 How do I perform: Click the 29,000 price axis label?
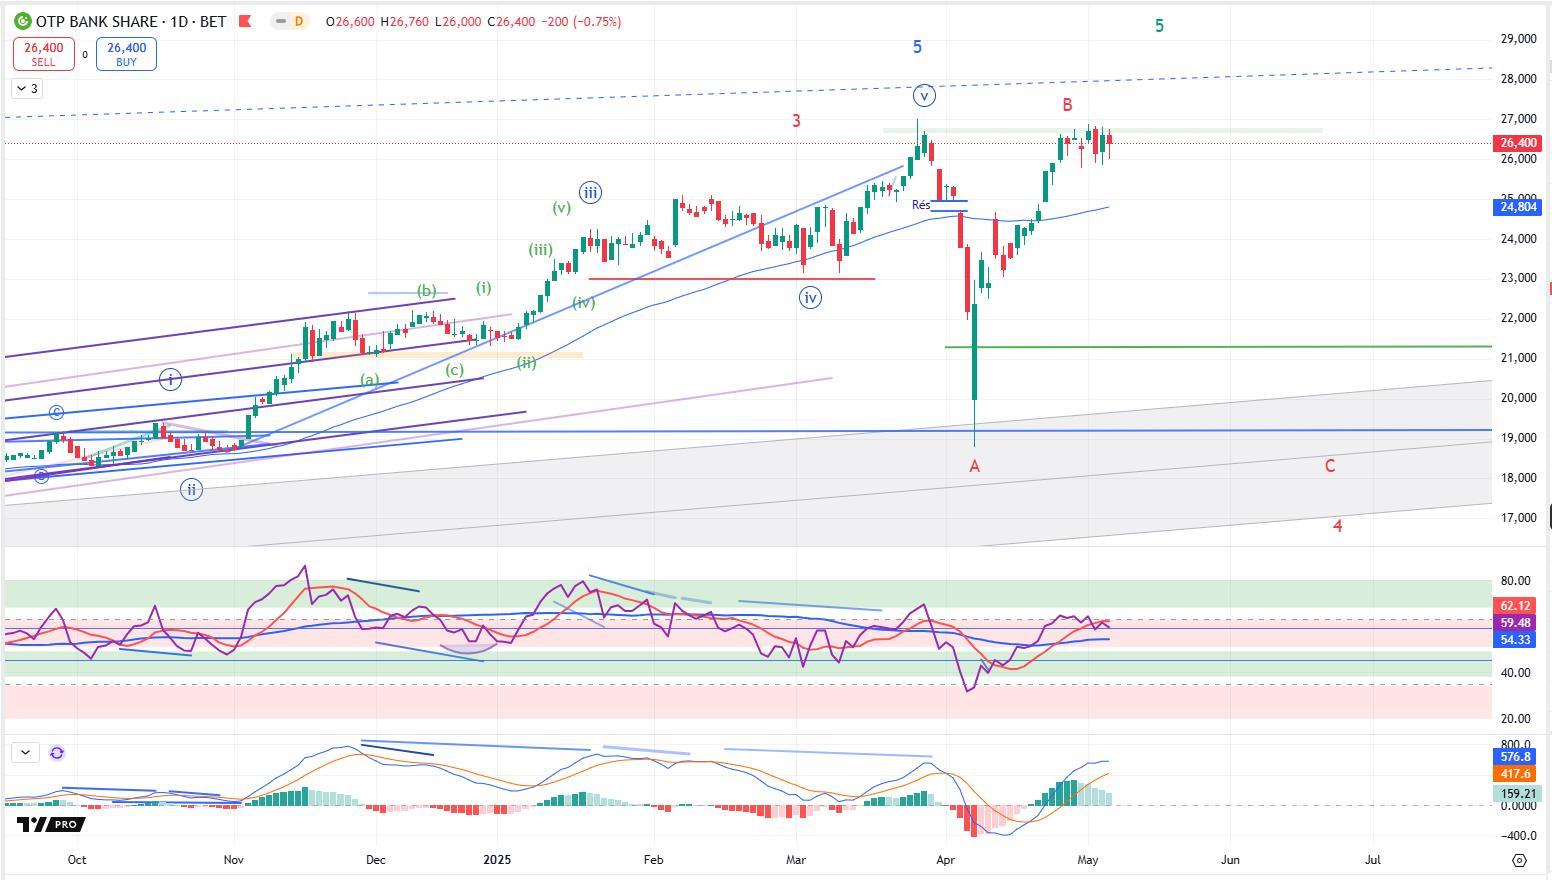click(1518, 39)
